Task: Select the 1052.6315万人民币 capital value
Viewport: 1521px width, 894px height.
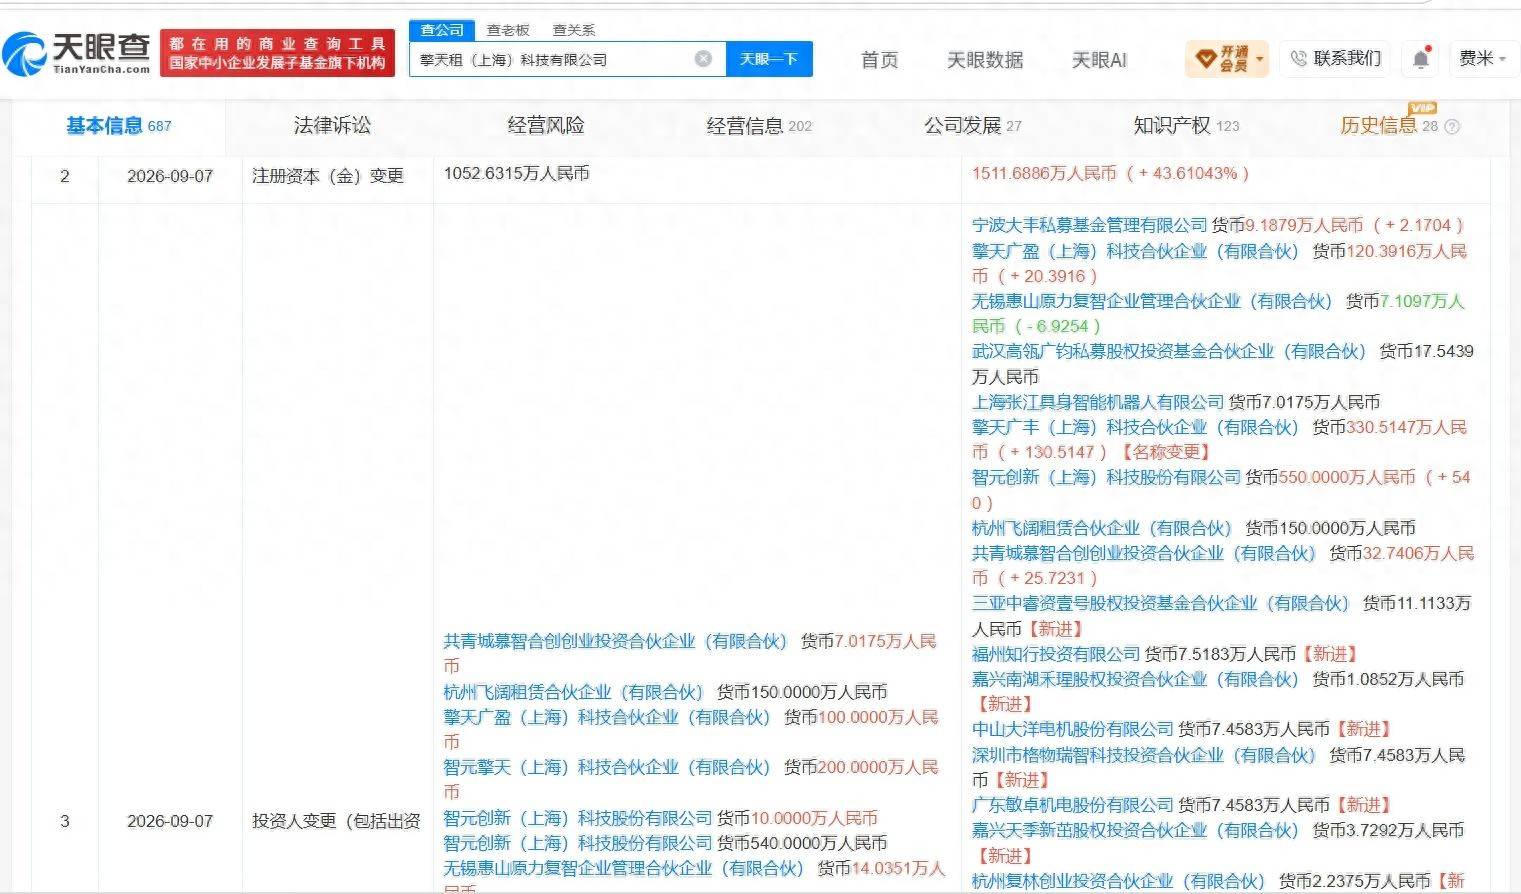Action: pos(517,174)
